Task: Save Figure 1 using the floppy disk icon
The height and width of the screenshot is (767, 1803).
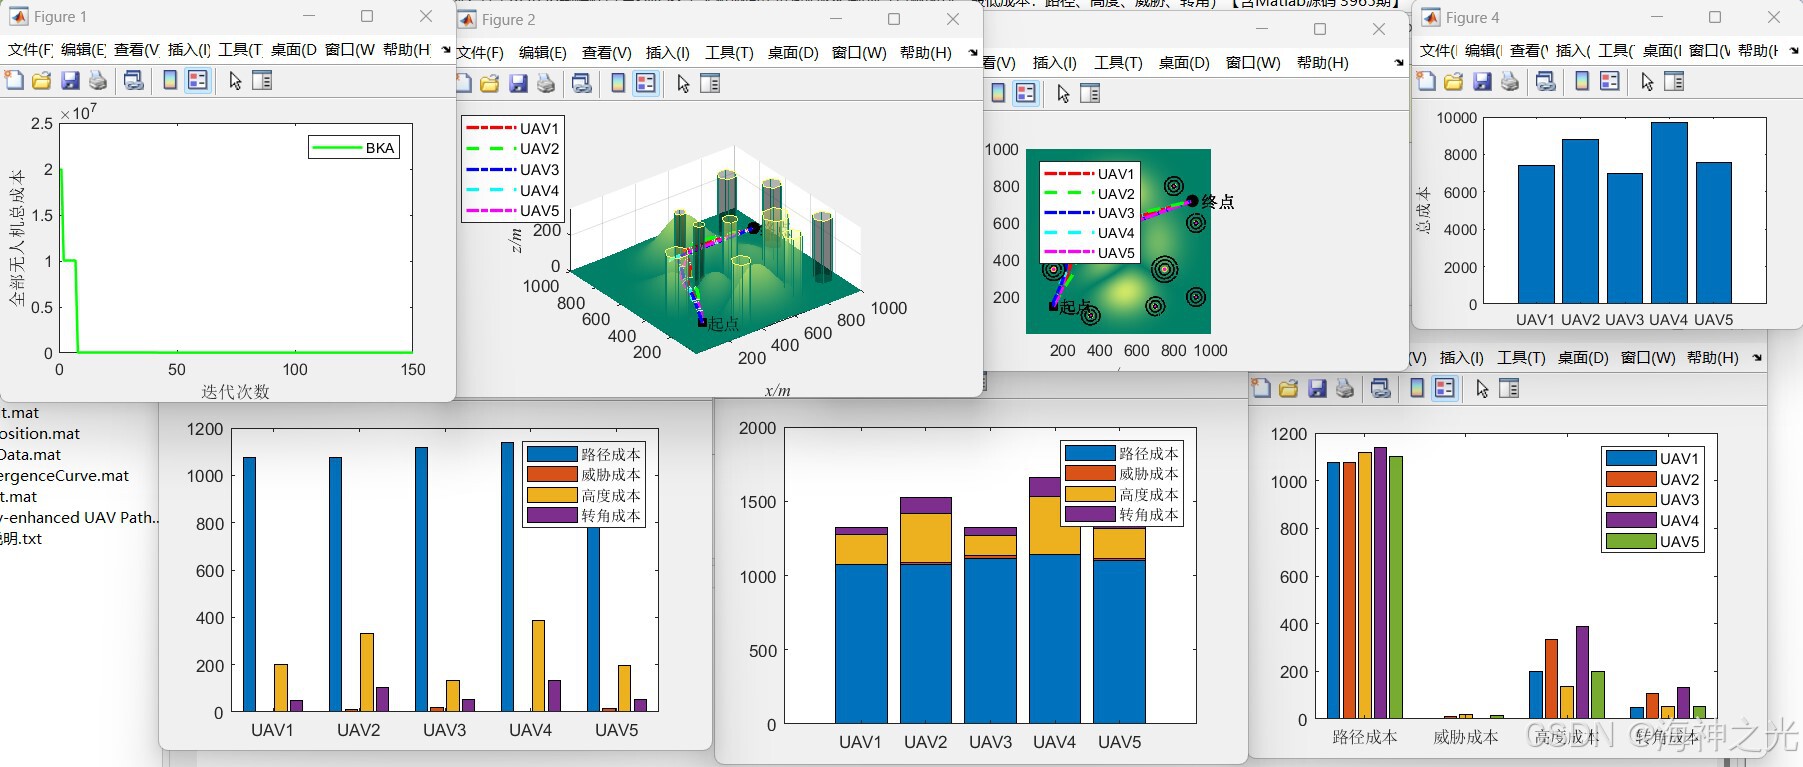Action: tap(69, 80)
